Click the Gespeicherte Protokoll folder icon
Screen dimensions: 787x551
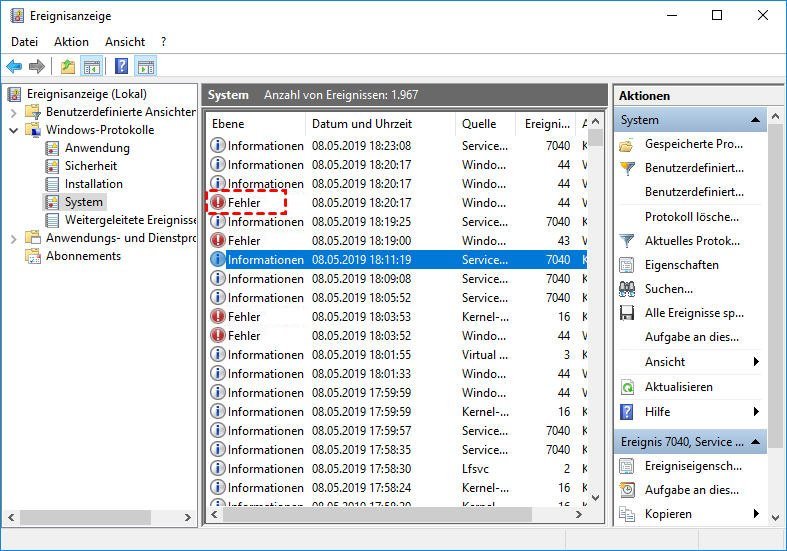627,145
